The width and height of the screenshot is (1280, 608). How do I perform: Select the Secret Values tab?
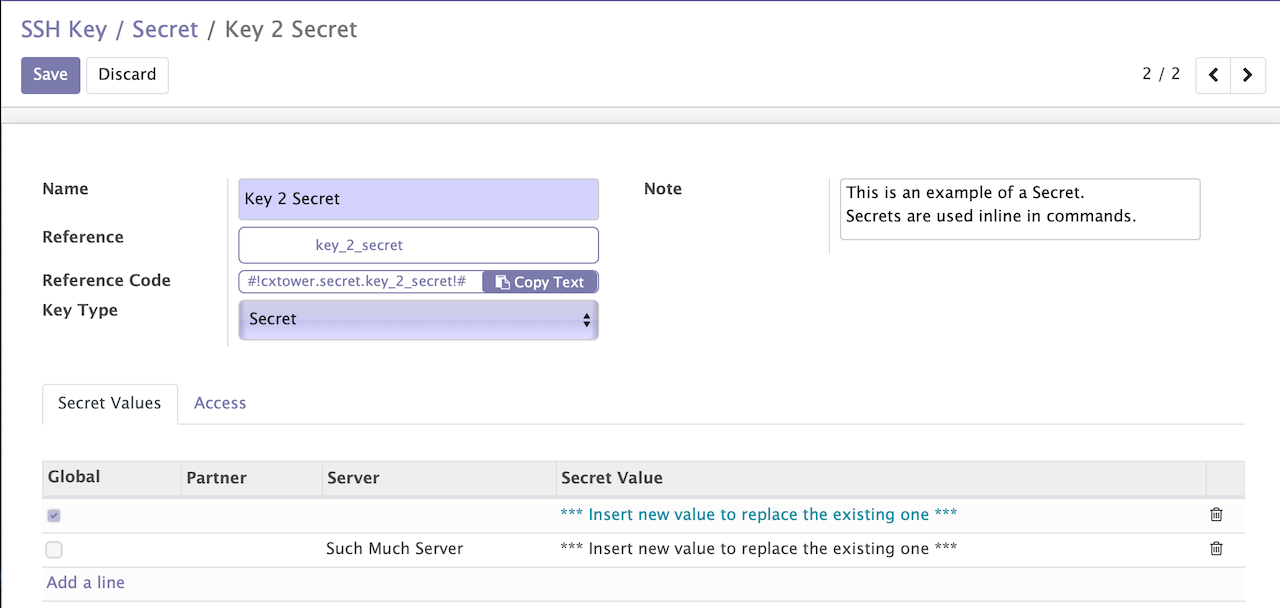point(109,403)
